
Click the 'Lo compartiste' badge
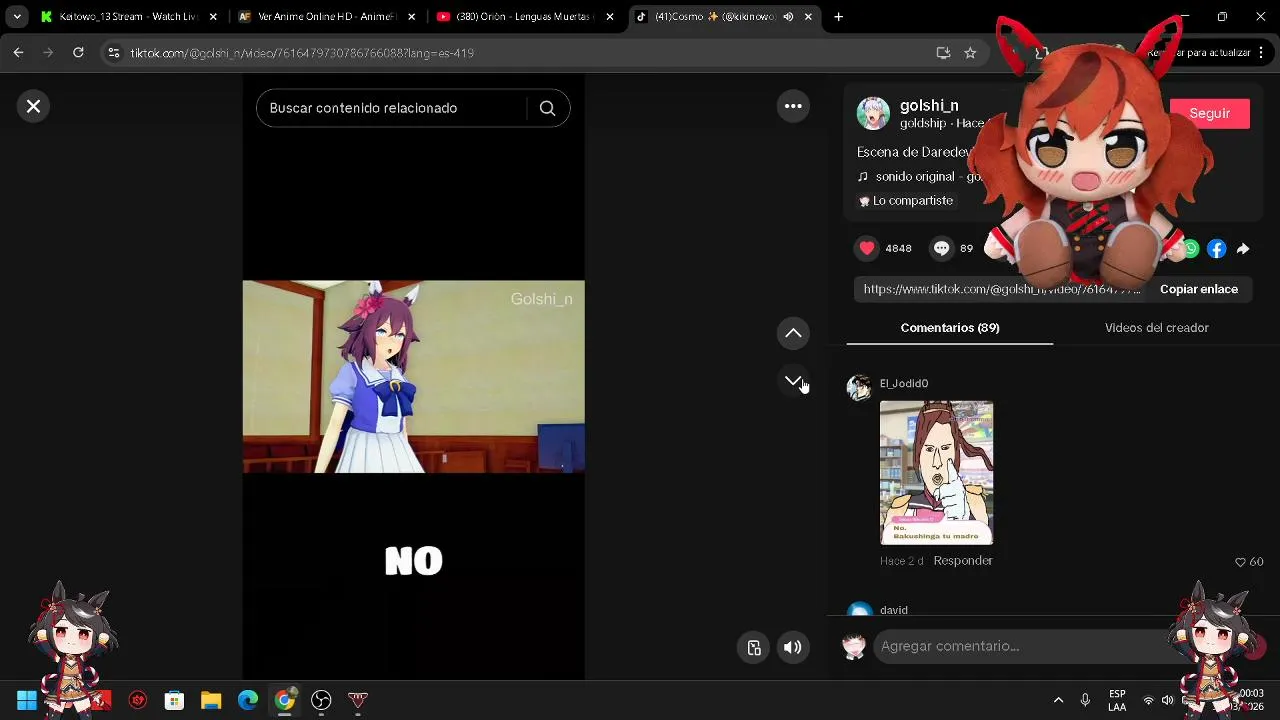[x=906, y=200]
